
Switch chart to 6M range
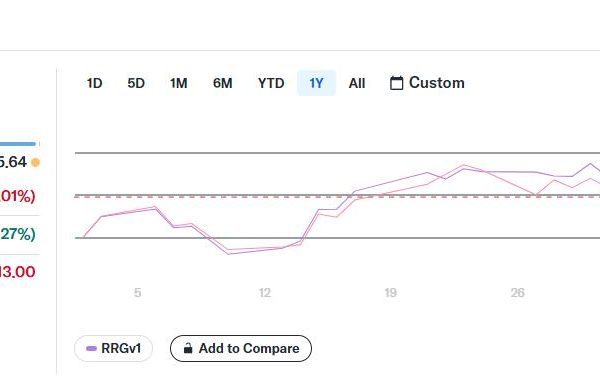(x=222, y=83)
